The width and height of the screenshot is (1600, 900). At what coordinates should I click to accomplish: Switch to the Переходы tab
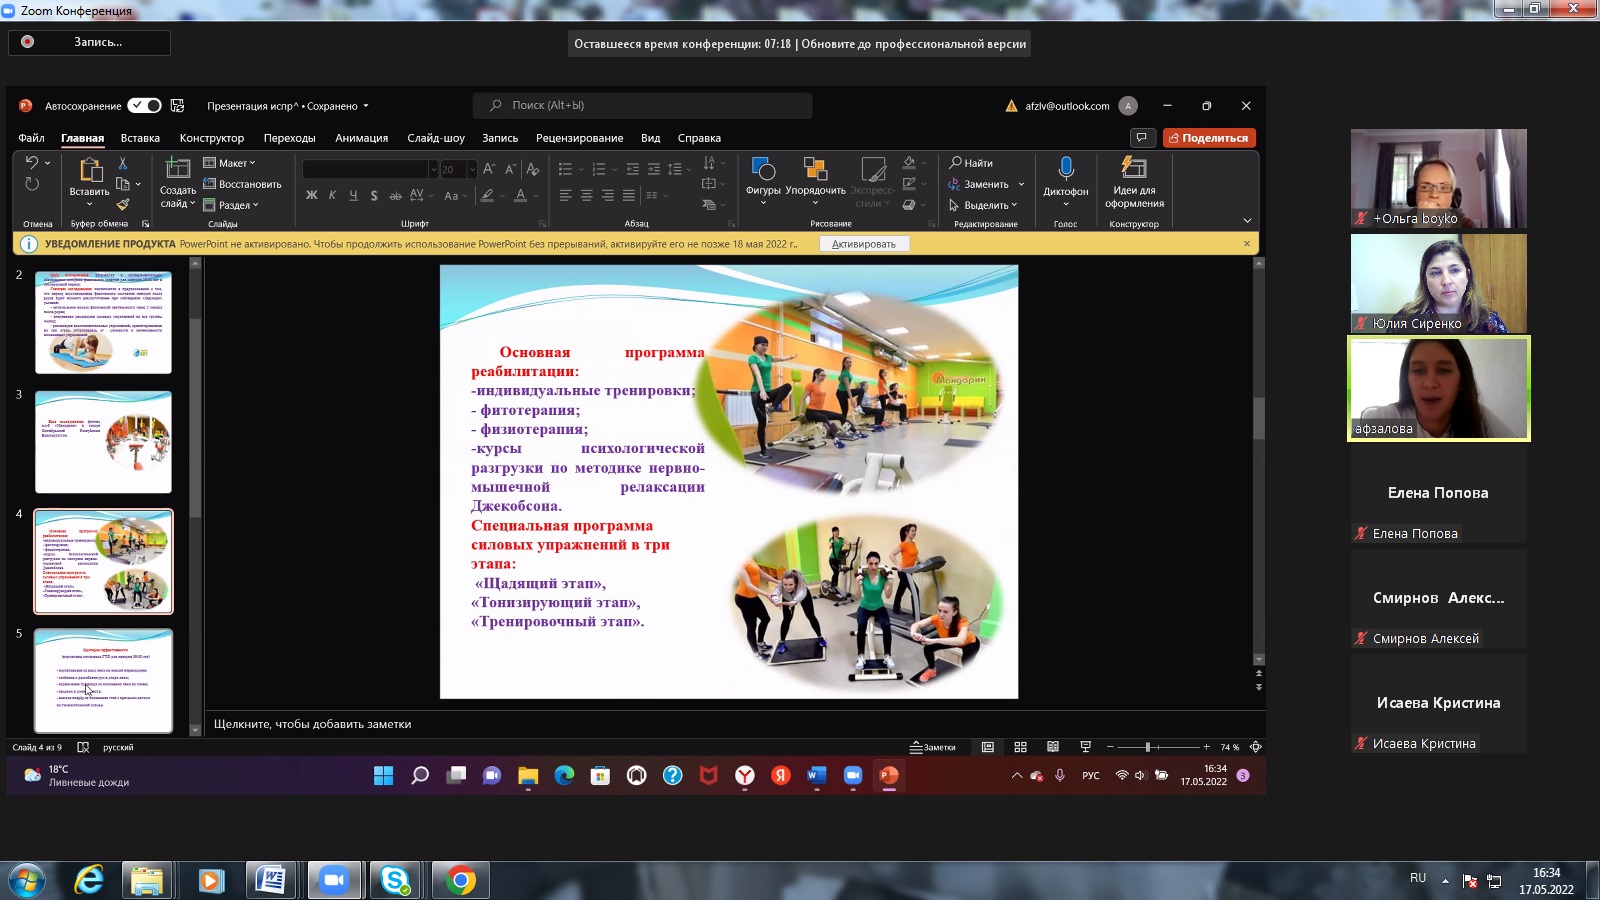(289, 138)
